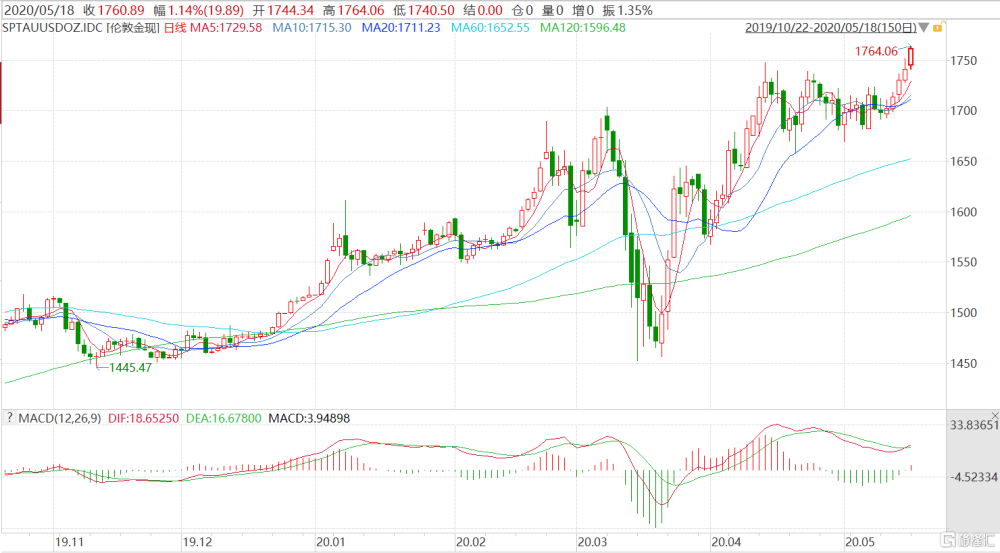Click the 20.04 date axis label
Image resolution: width=1000 pixels, height=553 pixels.
coord(726,542)
